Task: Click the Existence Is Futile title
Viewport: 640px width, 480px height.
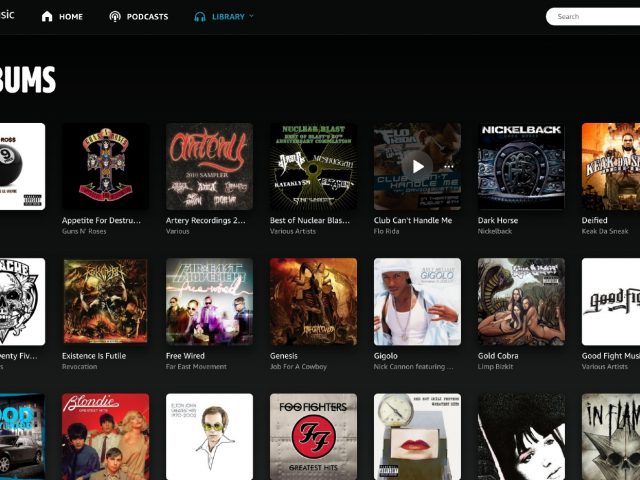Action: click(x=94, y=356)
